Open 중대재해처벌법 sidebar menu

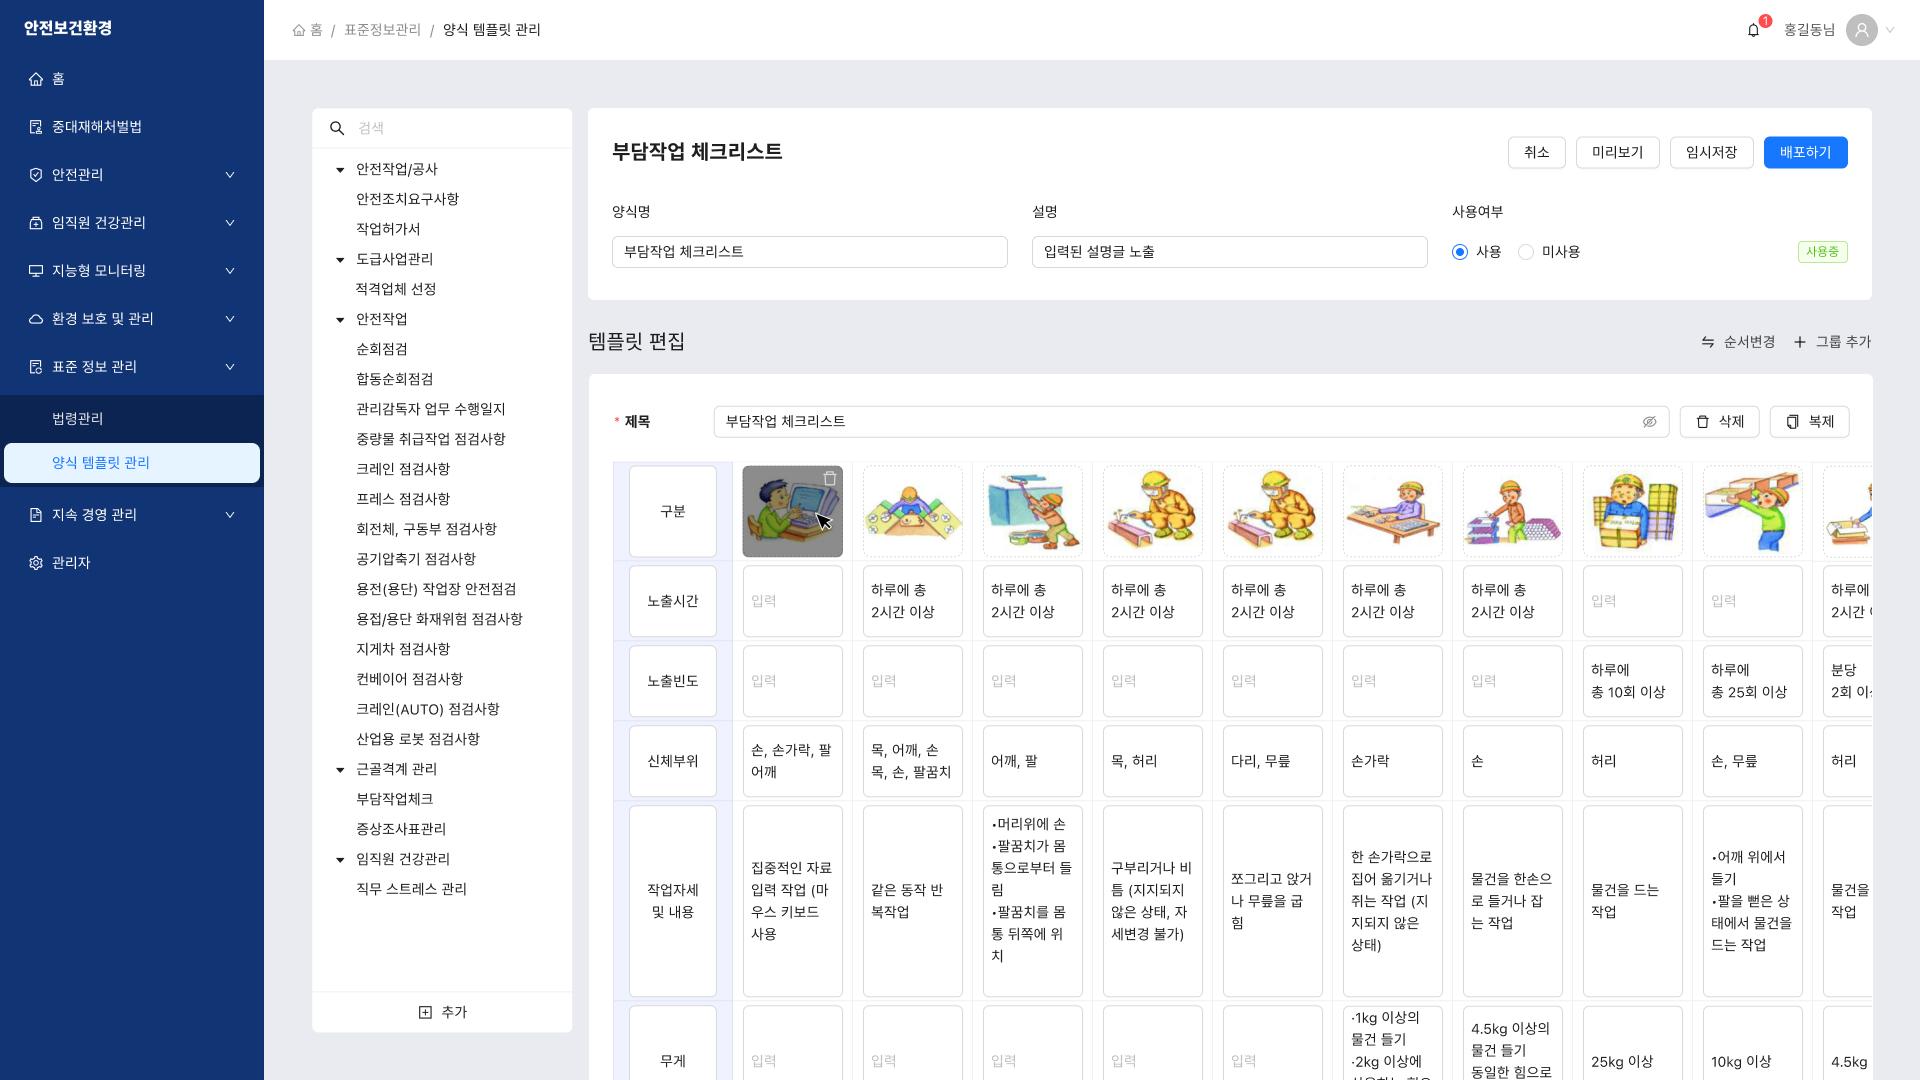(x=97, y=127)
